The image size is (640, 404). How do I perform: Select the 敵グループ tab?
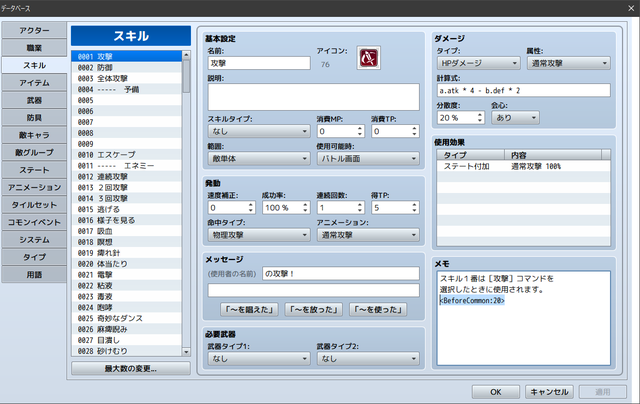(x=34, y=153)
